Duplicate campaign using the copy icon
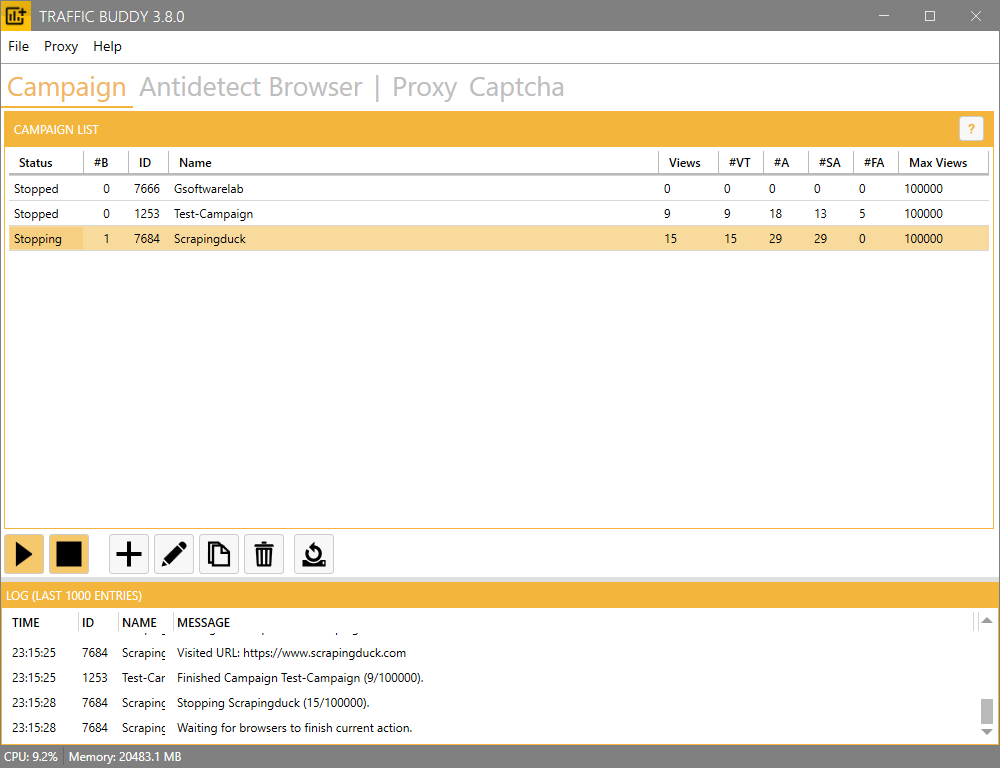Screen dimensions: 1000x768 pos(219,554)
